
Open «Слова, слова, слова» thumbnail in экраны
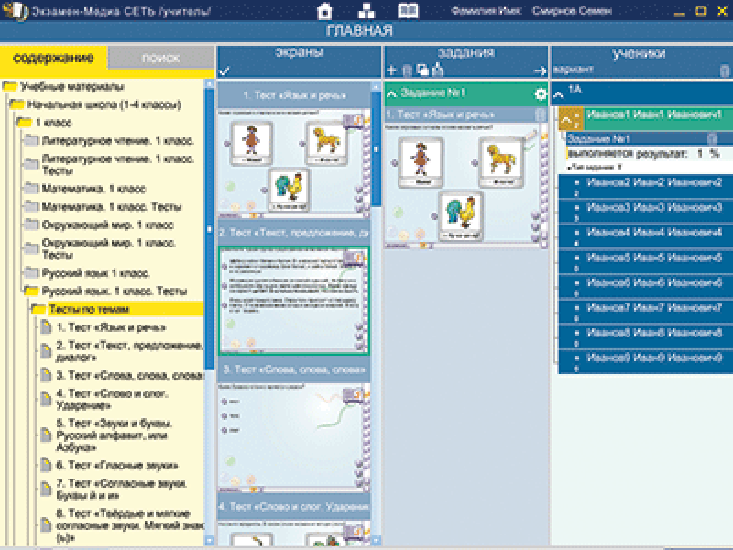click(294, 438)
